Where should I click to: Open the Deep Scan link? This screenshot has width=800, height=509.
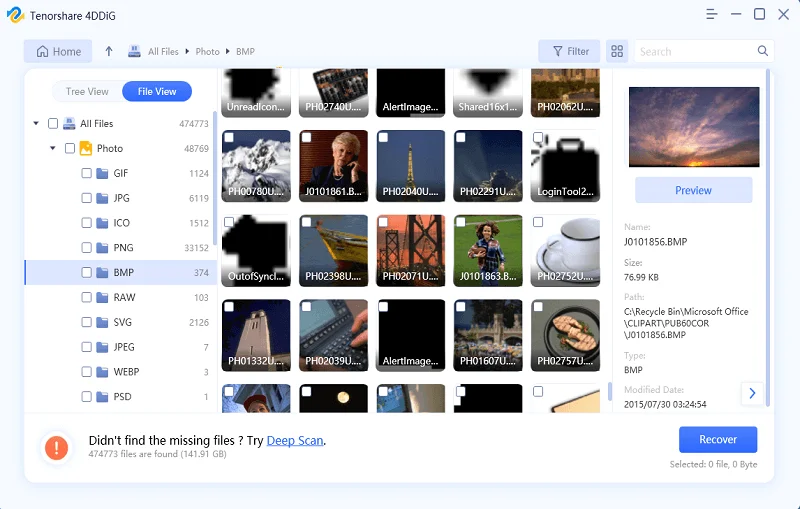pyautogui.click(x=295, y=441)
